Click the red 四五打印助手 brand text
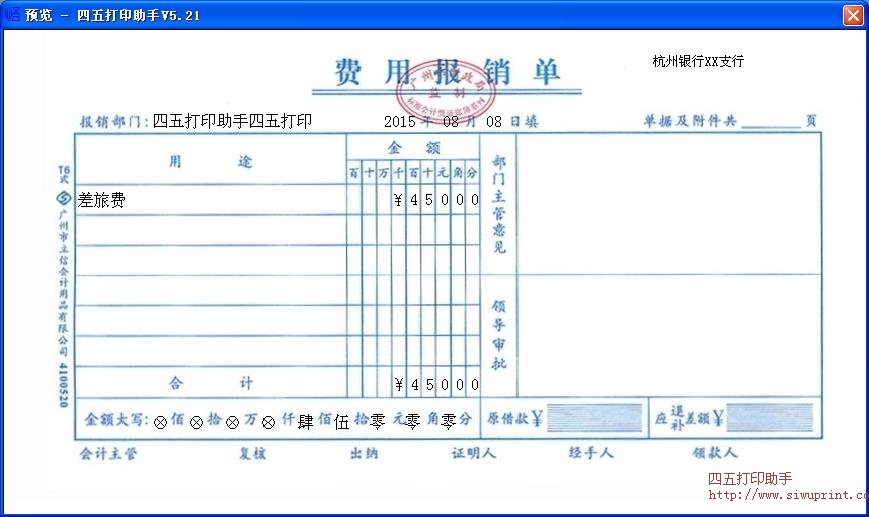Viewport: 869px width, 517px height. (750, 479)
